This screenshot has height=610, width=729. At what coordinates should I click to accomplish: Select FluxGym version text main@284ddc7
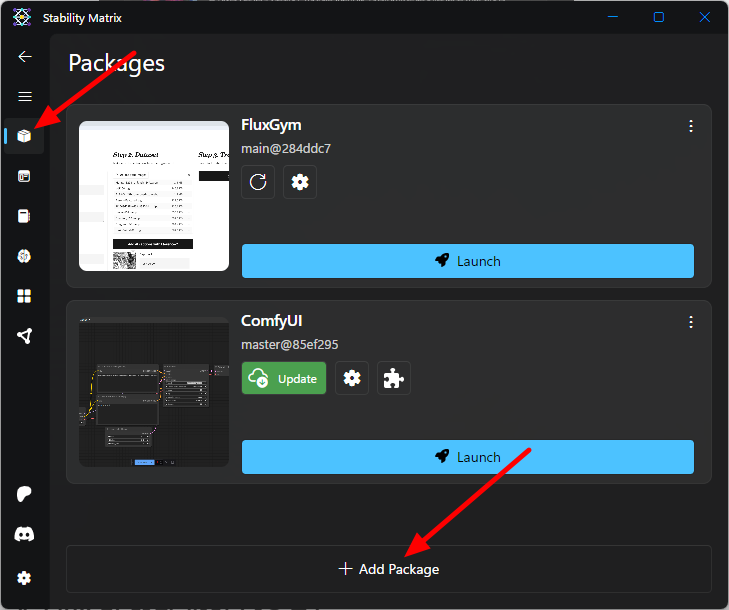[x=286, y=149]
